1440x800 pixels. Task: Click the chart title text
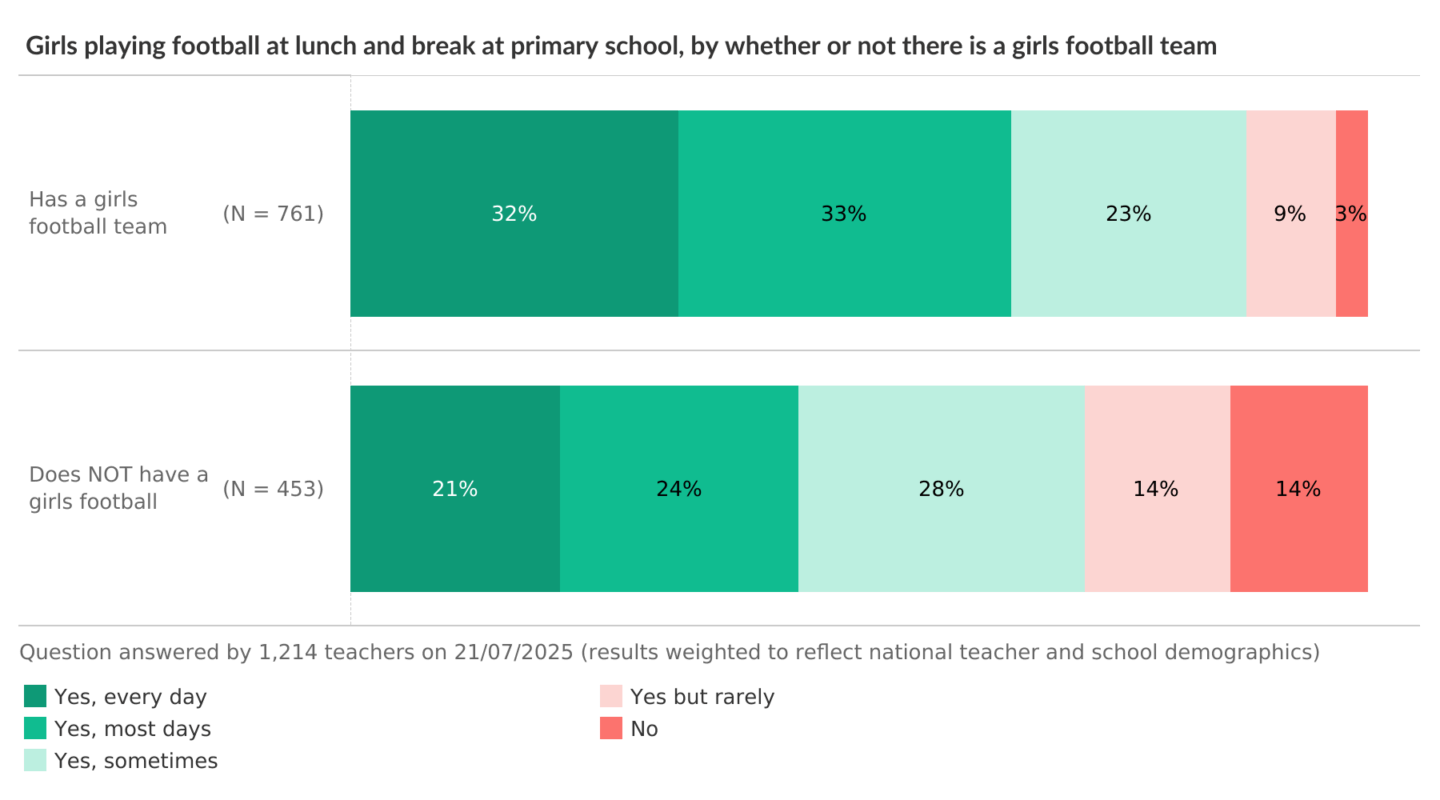pos(621,45)
